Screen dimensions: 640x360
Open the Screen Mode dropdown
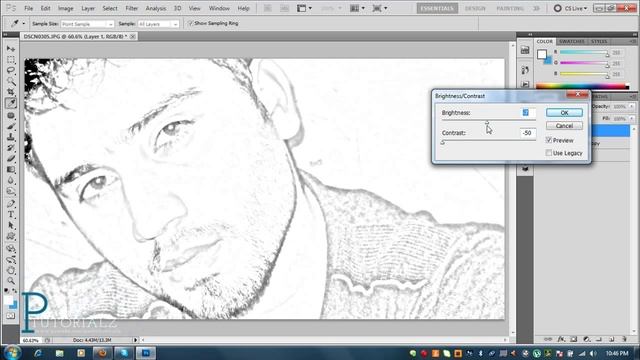(x=380, y=8)
